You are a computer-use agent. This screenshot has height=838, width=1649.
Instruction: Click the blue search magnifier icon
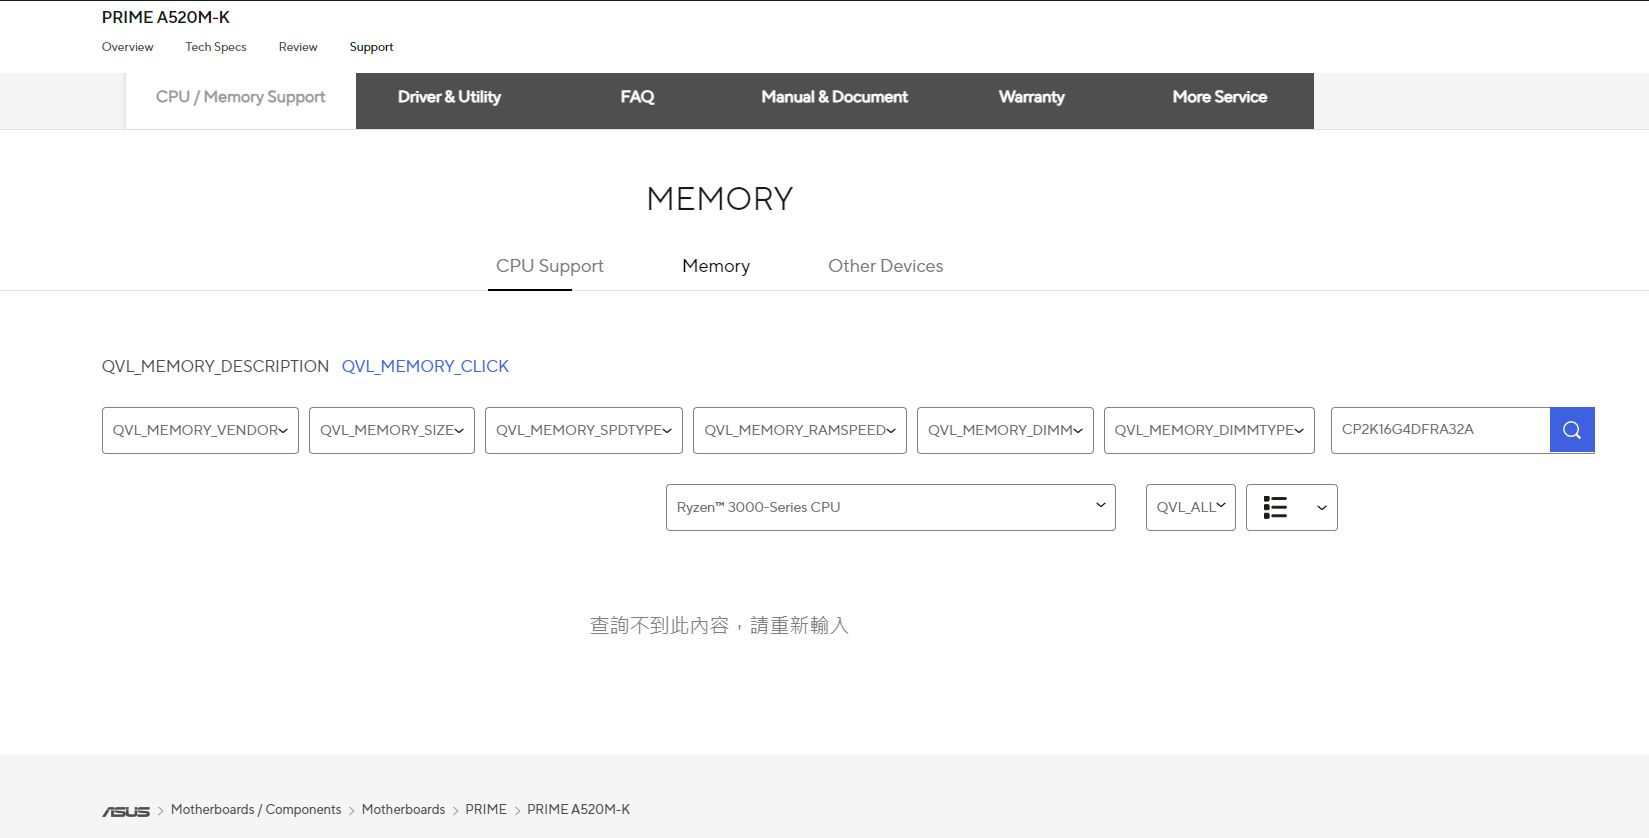click(x=1572, y=430)
